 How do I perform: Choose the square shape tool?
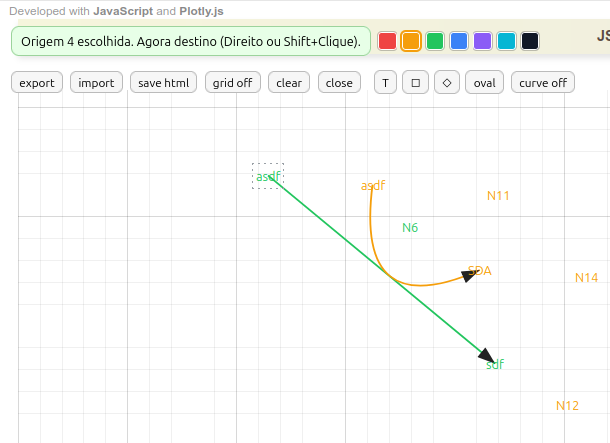[415, 82]
